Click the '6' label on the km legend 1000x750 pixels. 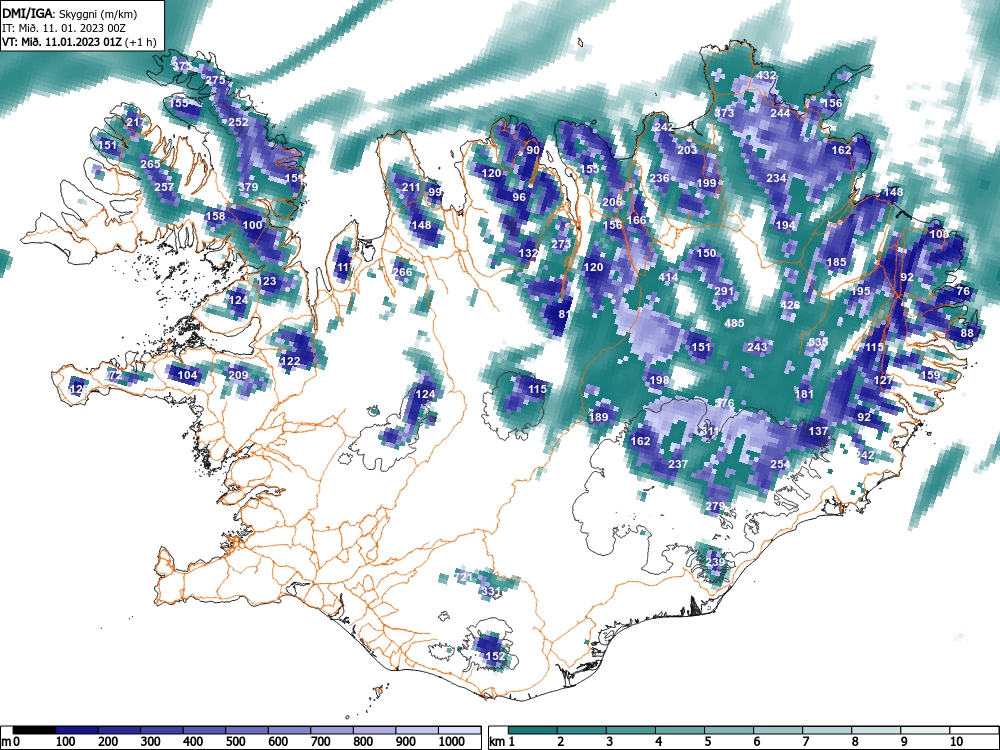tap(757, 742)
